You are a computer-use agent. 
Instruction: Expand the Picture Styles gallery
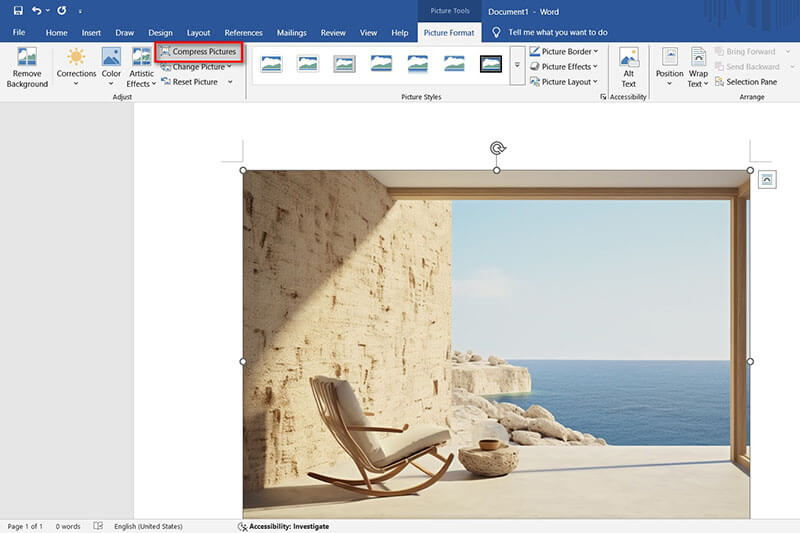coord(517,66)
